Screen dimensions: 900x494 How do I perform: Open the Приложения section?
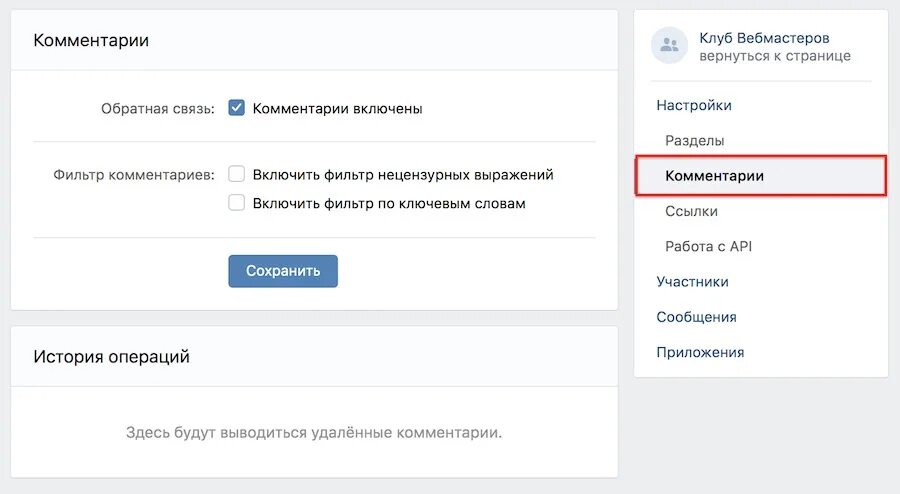click(x=700, y=352)
